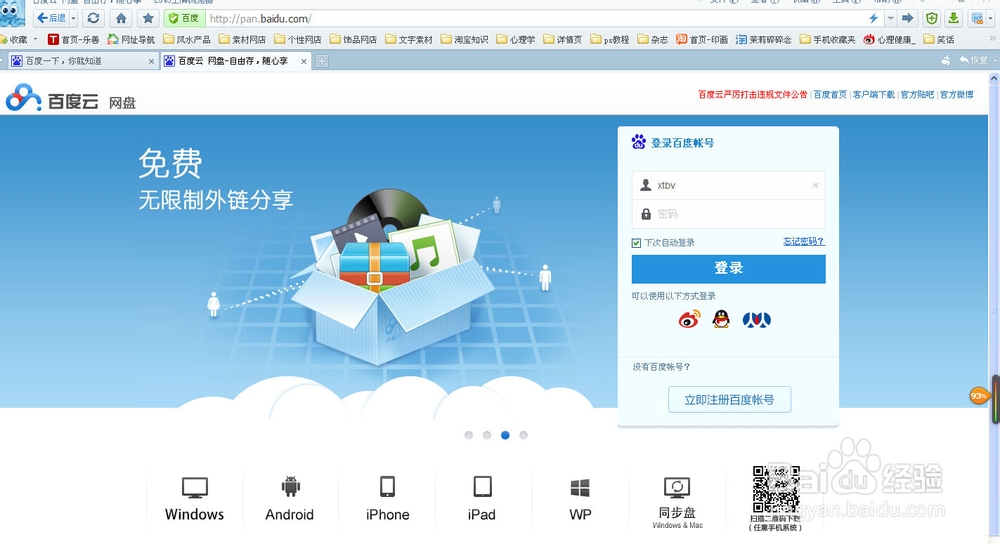Screen dimensions: 1000x544
Task: Click the orange 93% accelerator ball
Action: 978,396
